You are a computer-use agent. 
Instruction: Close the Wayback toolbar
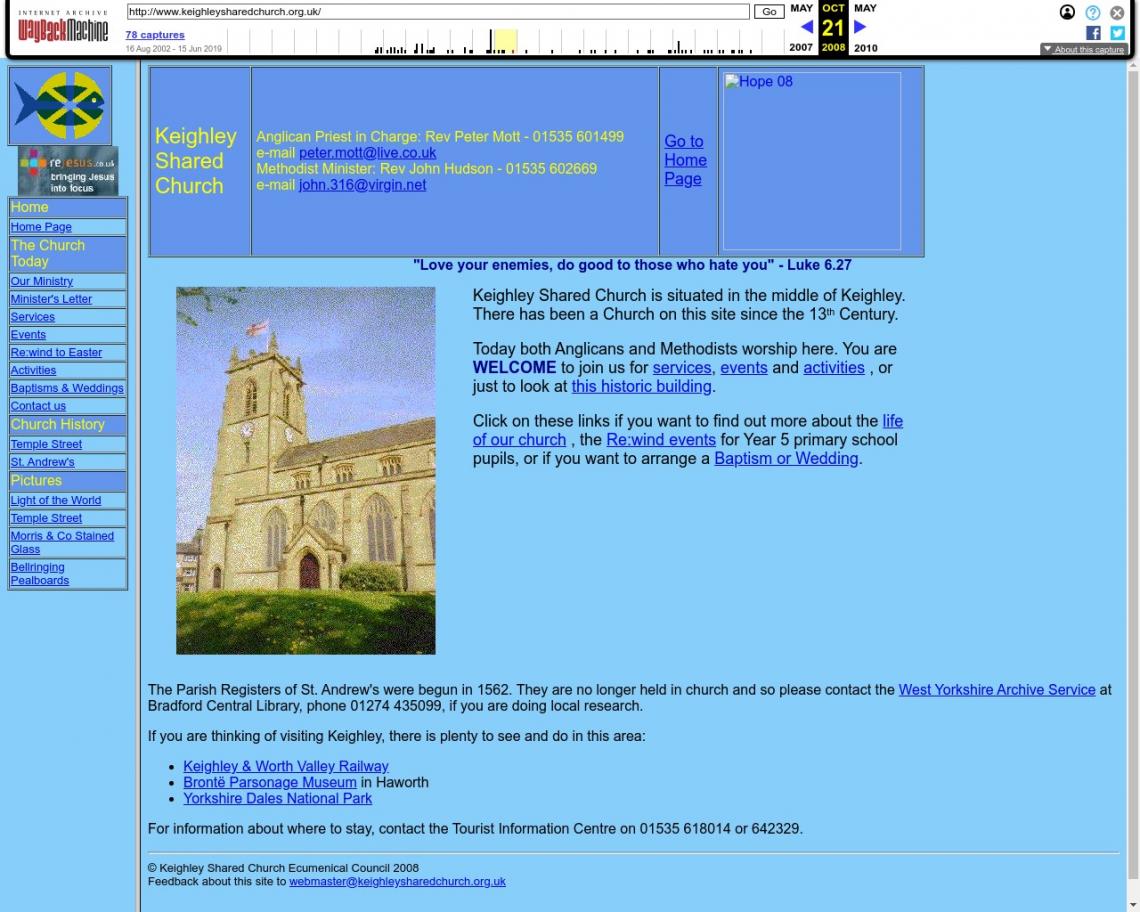[1117, 12]
